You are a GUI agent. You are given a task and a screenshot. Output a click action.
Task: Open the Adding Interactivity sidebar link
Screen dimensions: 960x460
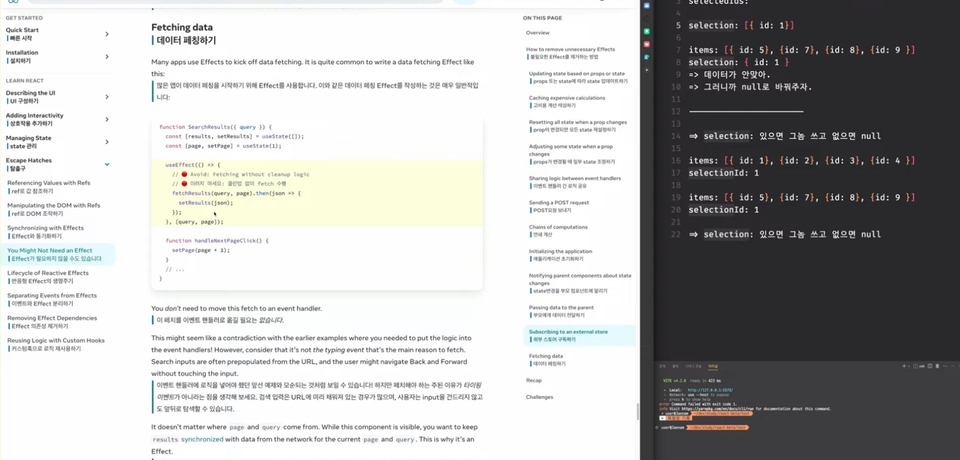click(35, 119)
